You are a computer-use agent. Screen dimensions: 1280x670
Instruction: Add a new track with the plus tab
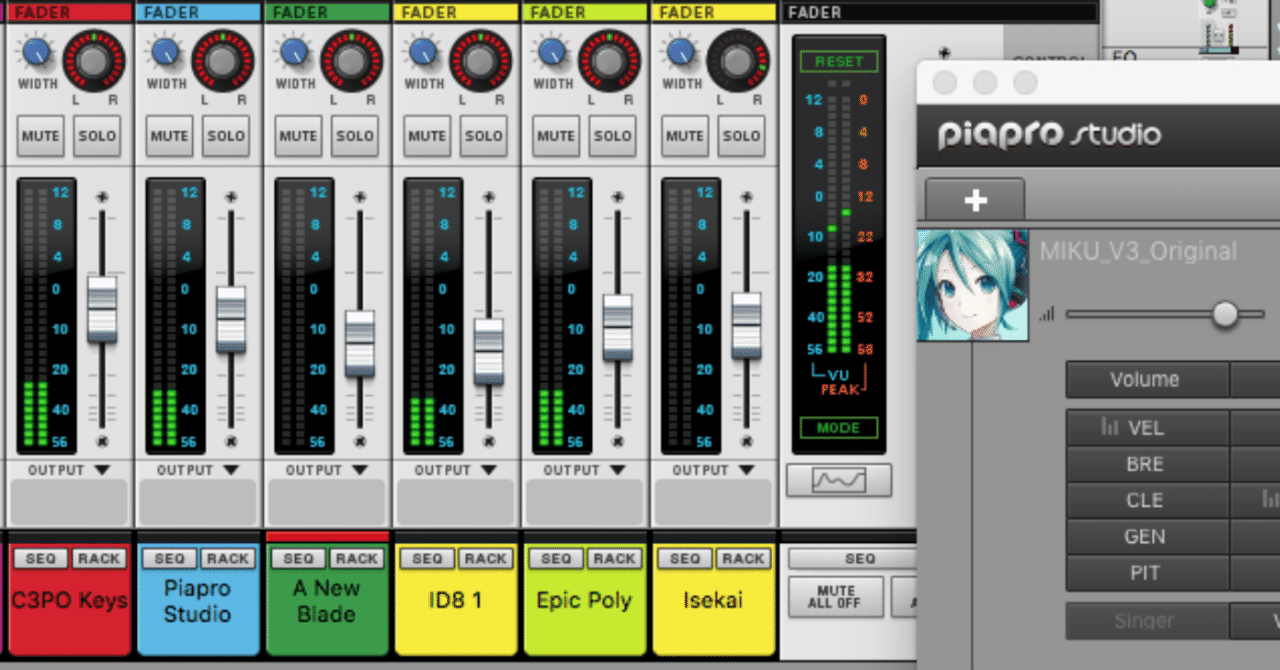[x=975, y=200]
